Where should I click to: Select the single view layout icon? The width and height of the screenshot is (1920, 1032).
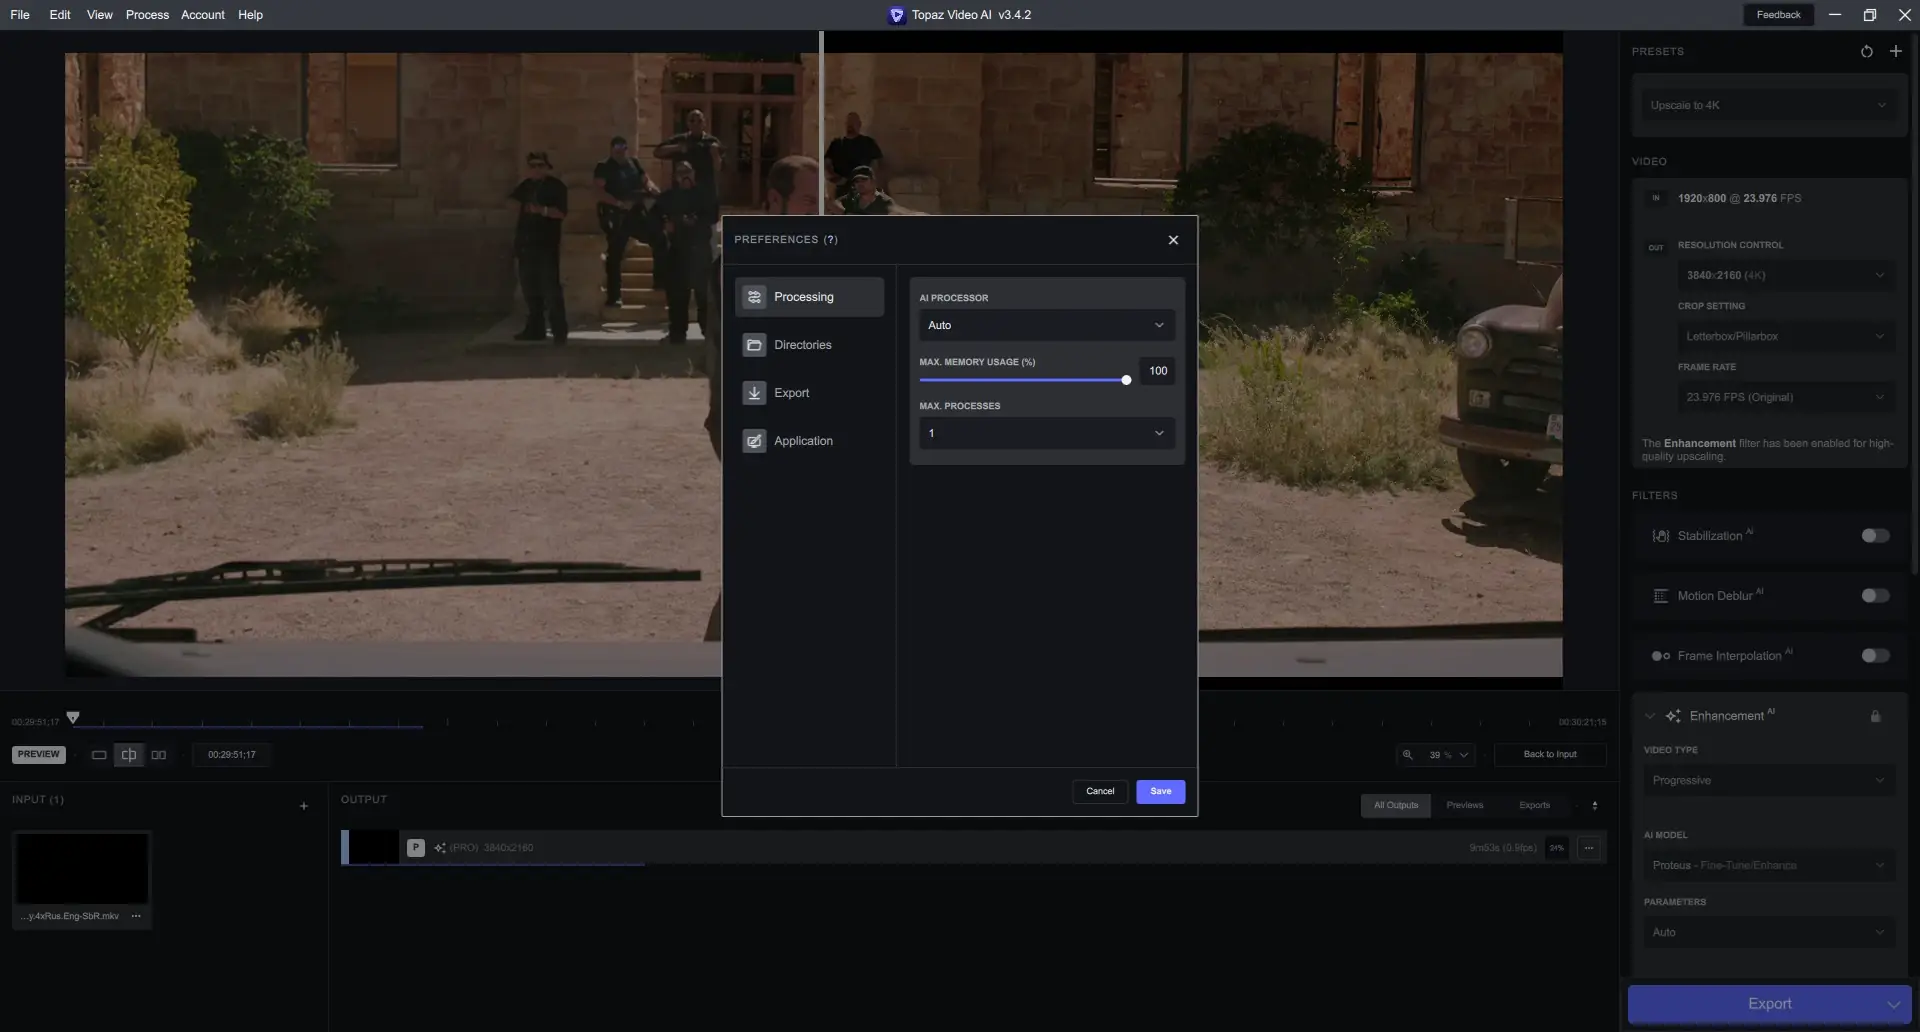point(99,755)
